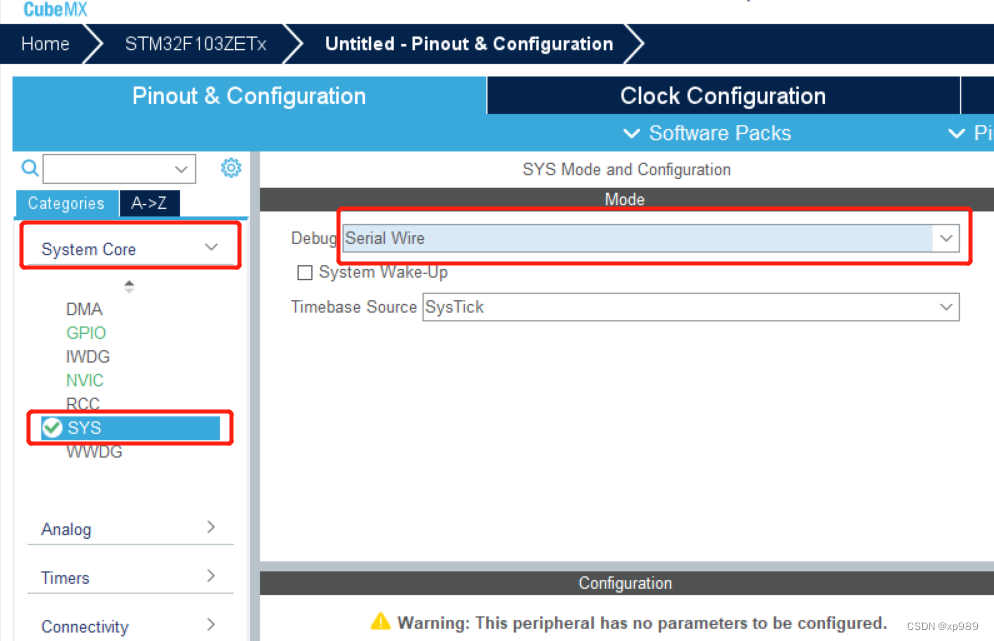994x641 pixels.
Task: Click the STM32F103ZETx breadcrumb
Action: (195, 44)
